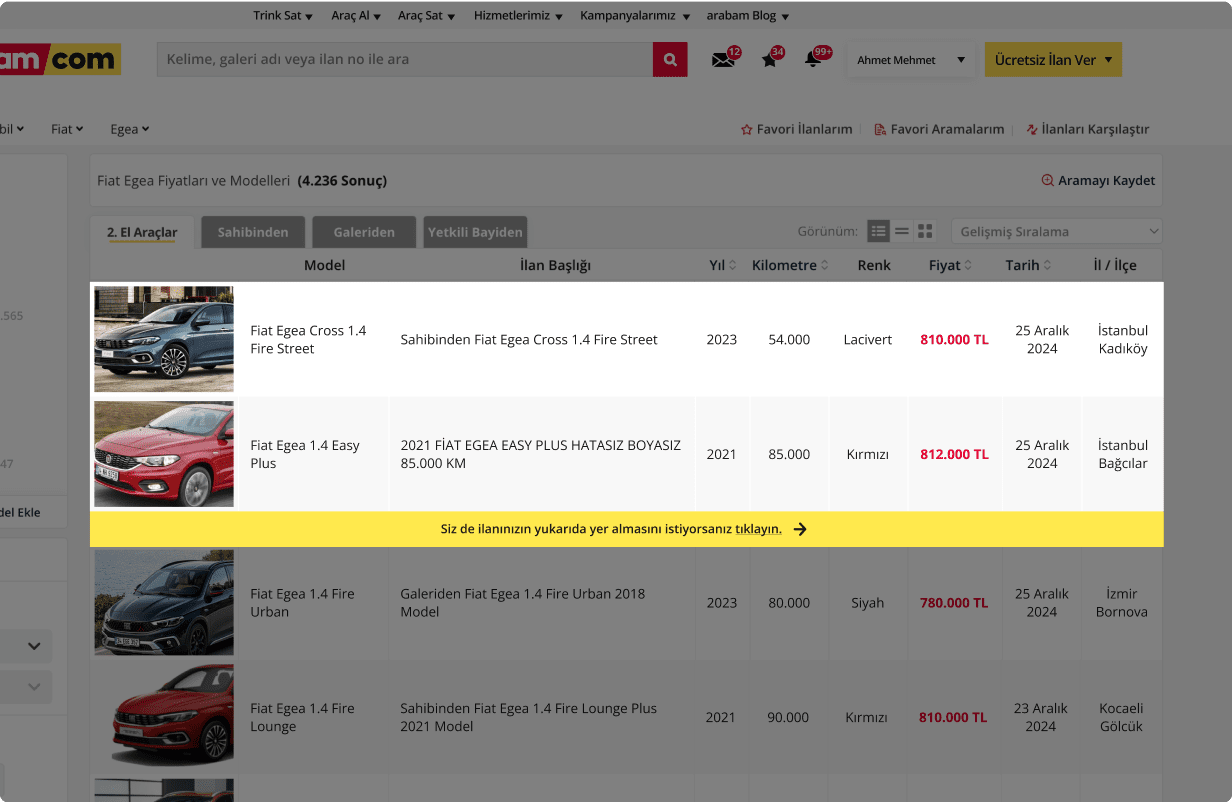Click the İlan Başlığı column header

(555, 266)
